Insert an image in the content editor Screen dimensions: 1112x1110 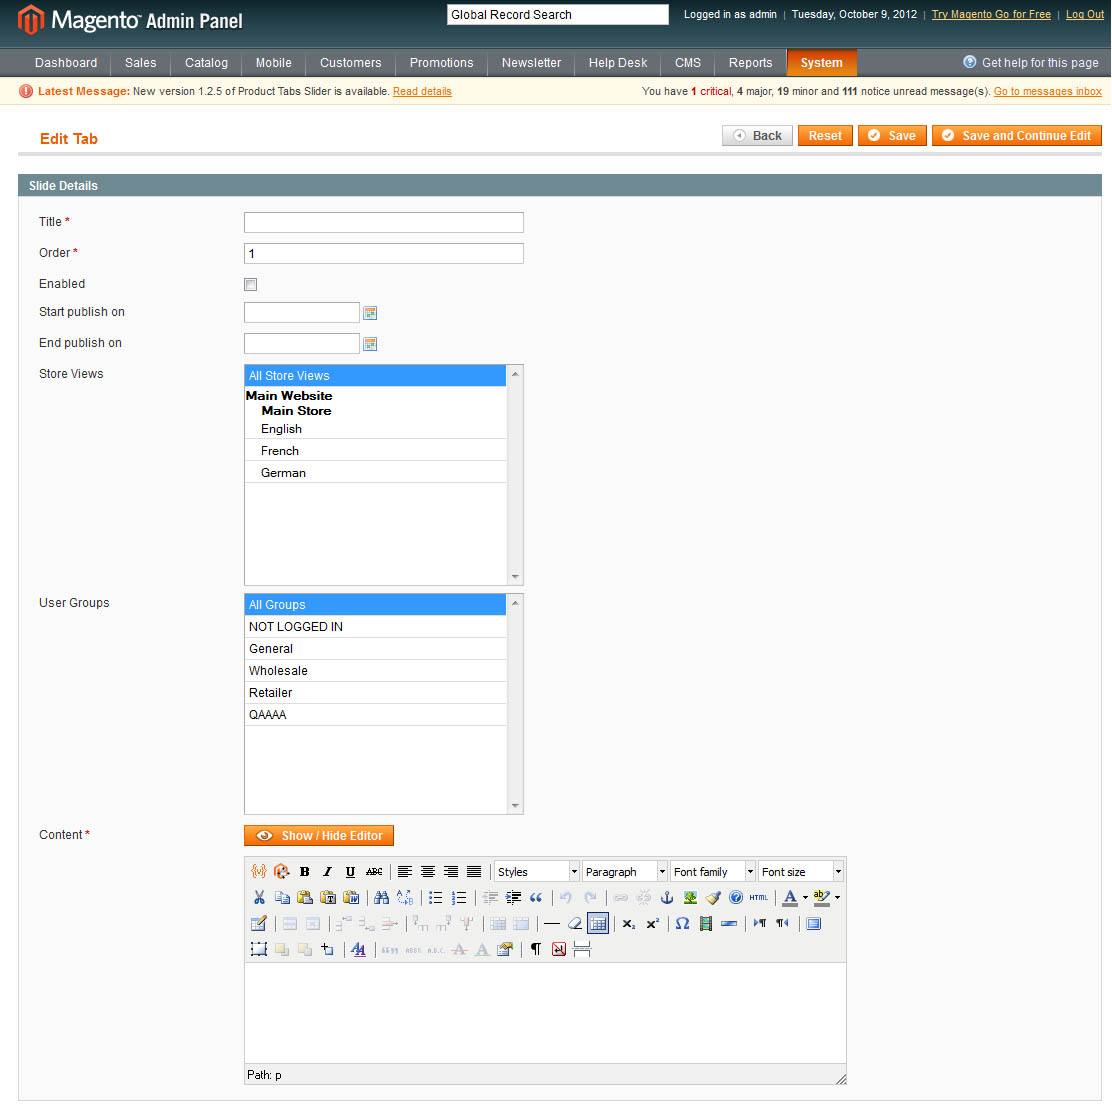689,897
